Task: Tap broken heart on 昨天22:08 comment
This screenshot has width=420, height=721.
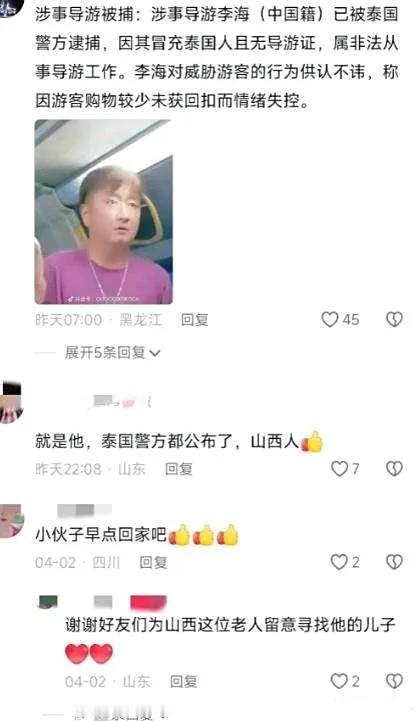Action: (x=394, y=469)
